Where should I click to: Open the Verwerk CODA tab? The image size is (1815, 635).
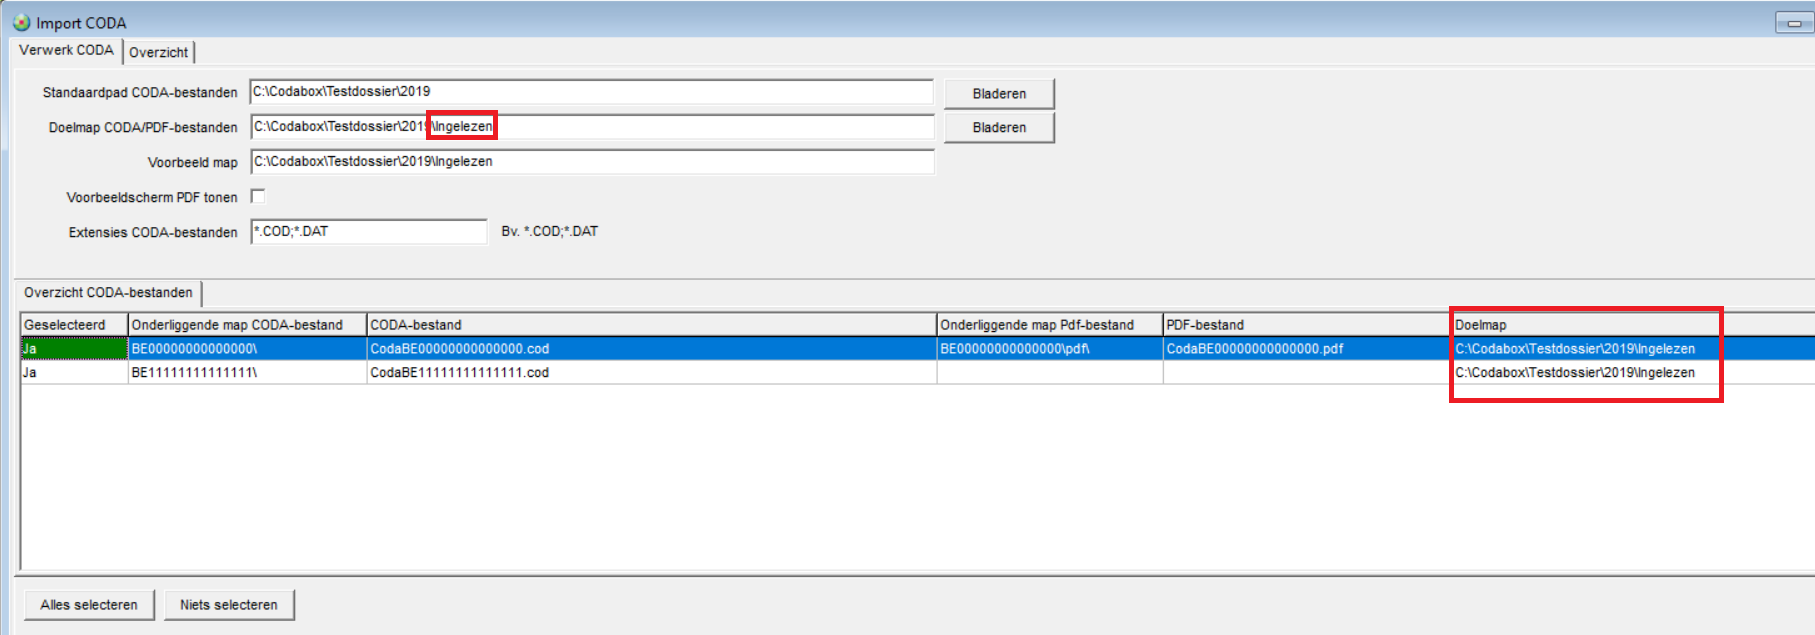point(66,50)
